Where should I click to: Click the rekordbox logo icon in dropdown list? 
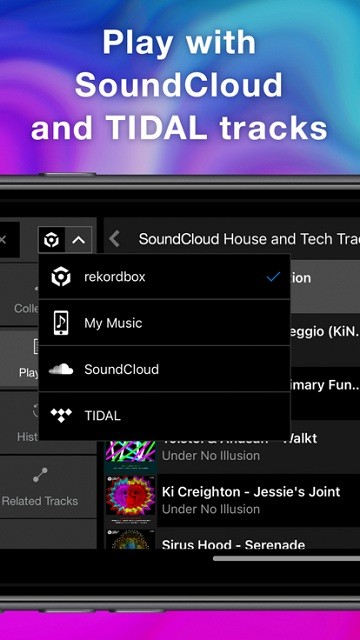click(61, 277)
